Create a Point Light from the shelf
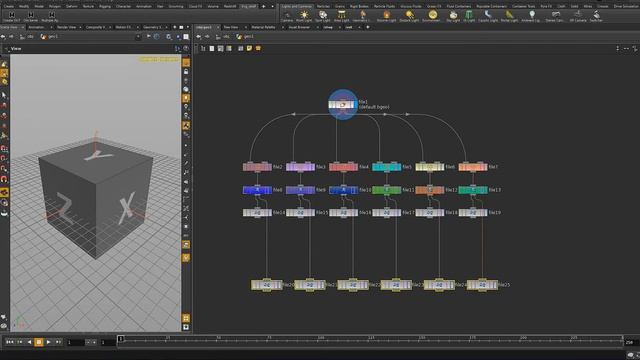This screenshot has width=640, height=360. 304,16
